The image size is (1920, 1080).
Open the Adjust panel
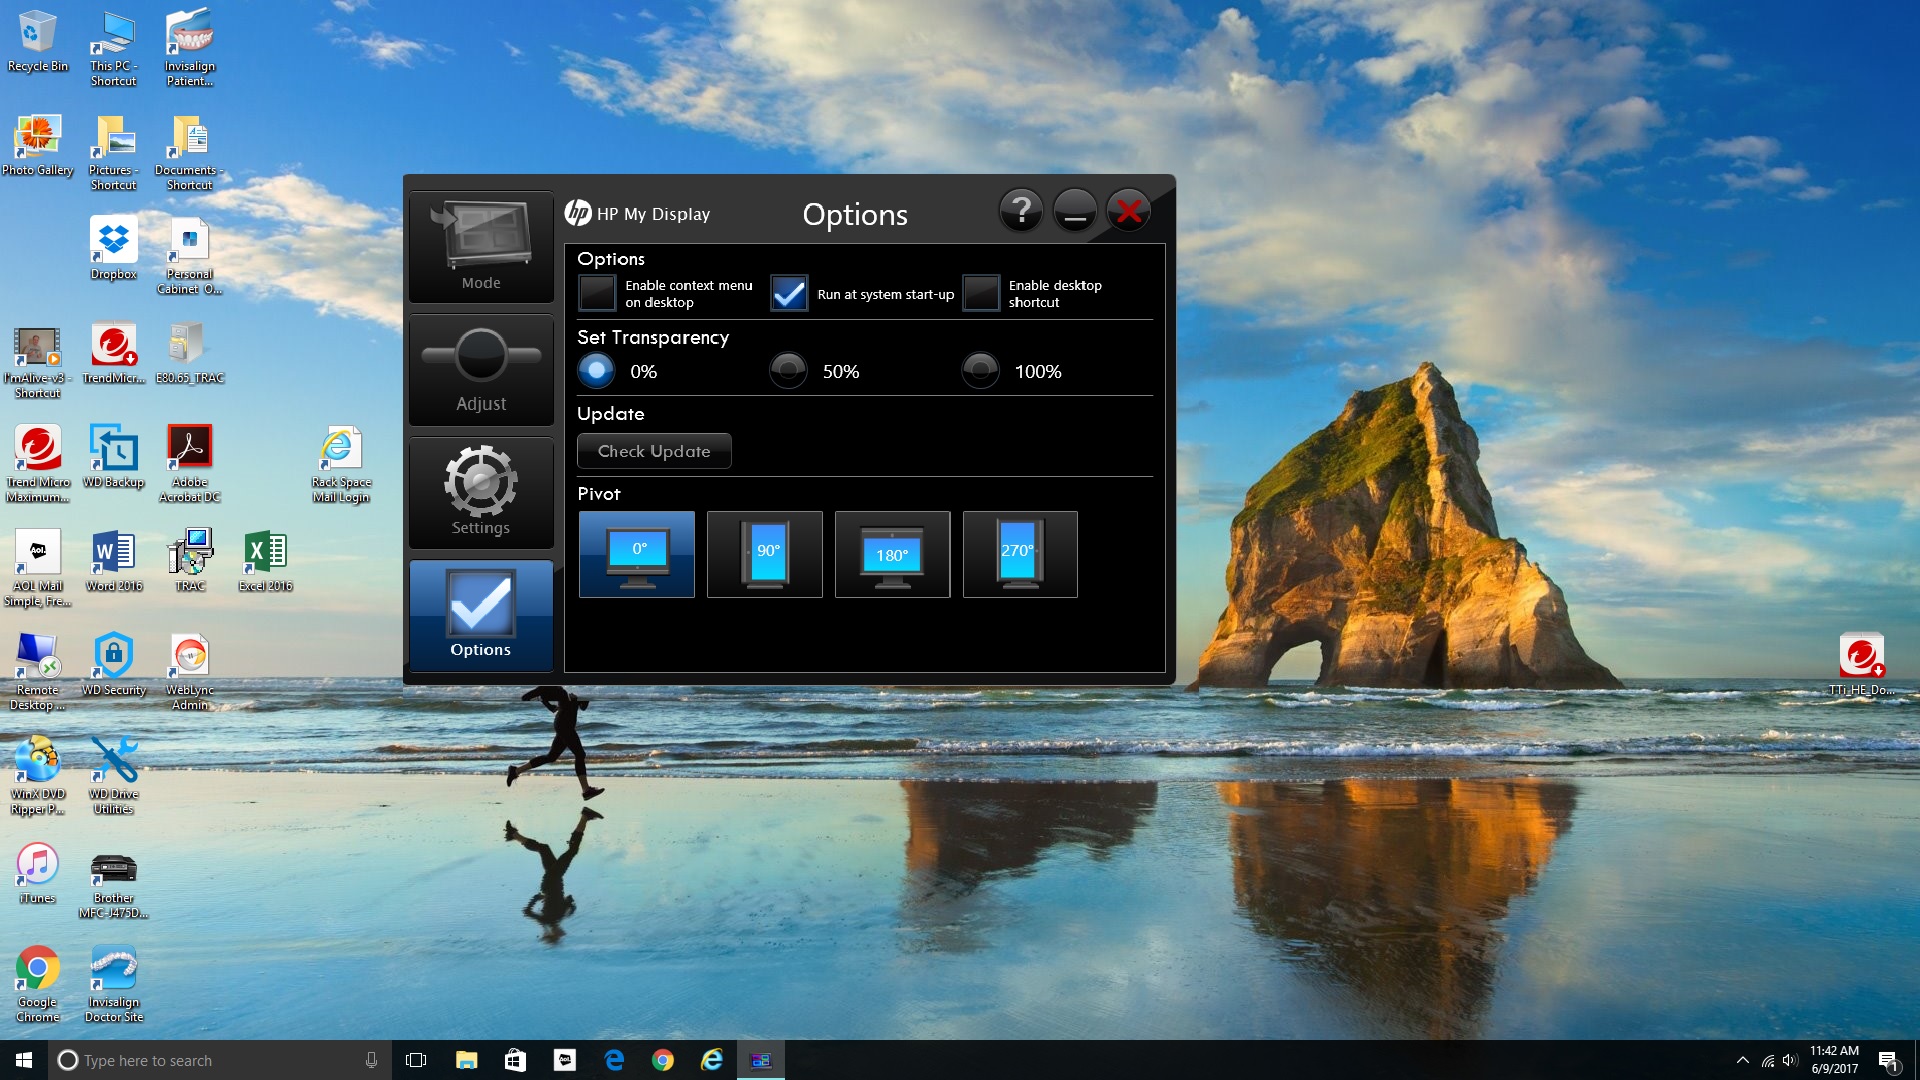pos(481,370)
